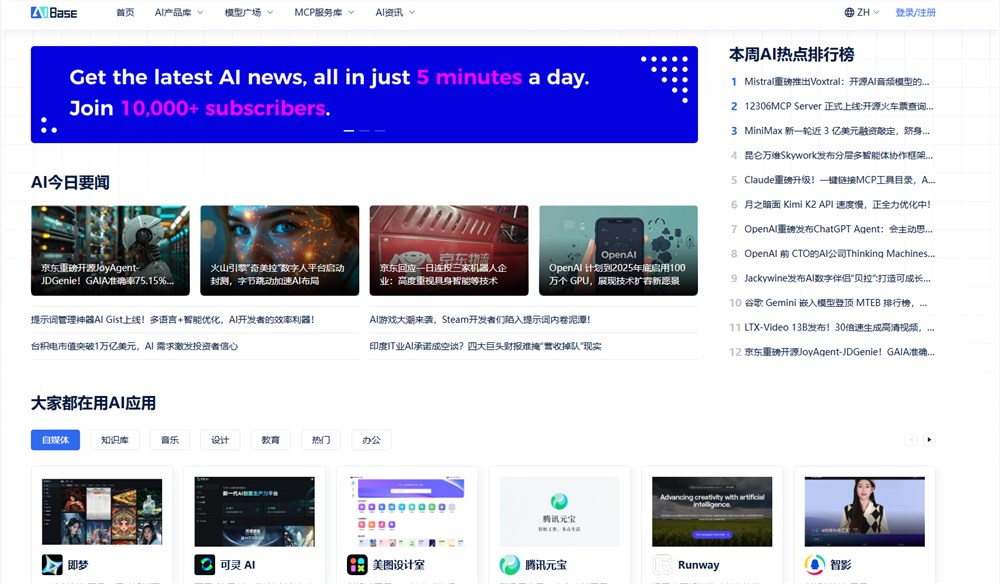Select the second carousel indicator dot
The width and height of the screenshot is (1000, 584).
(x=363, y=130)
